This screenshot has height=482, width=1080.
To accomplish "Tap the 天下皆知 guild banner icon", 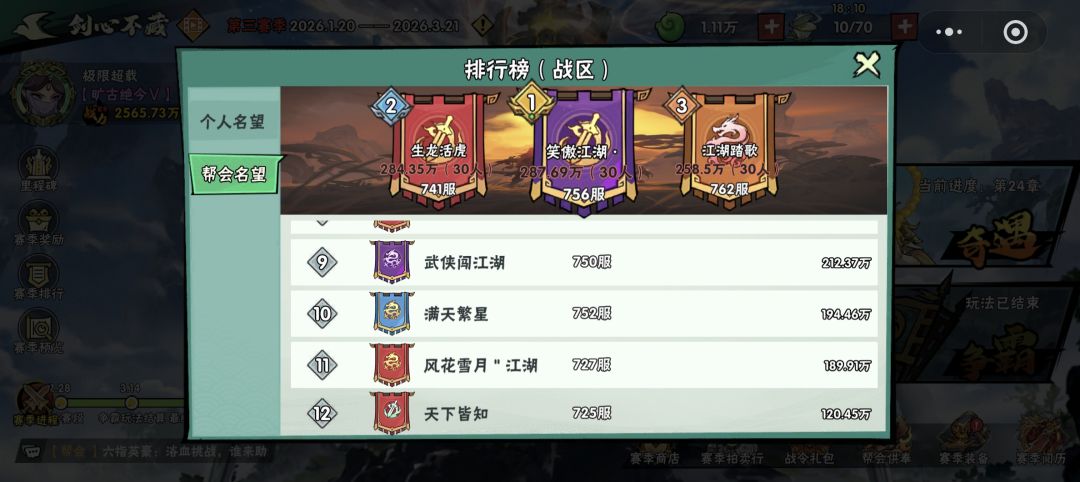I will [x=392, y=413].
